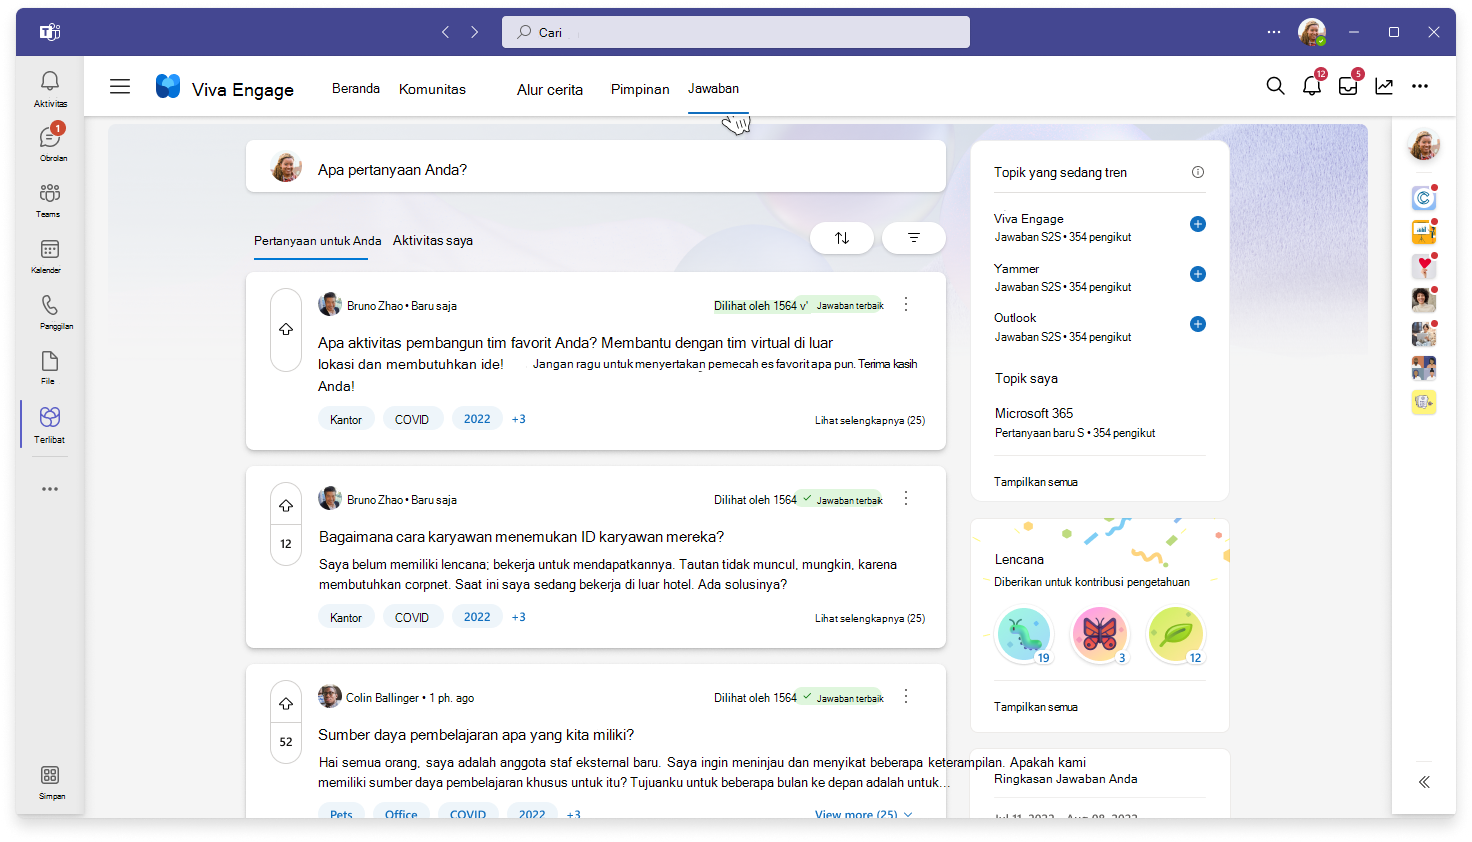
Task: Open the heart app in right rail
Action: tap(1424, 265)
